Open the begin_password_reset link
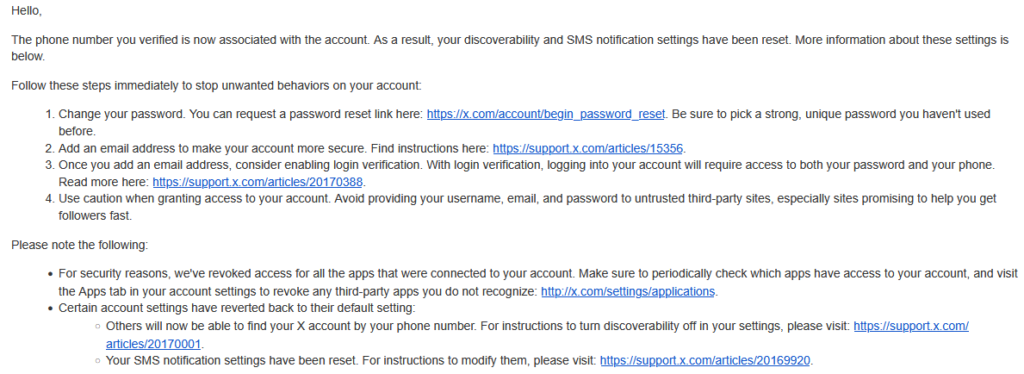1024x374 pixels. tap(545, 114)
